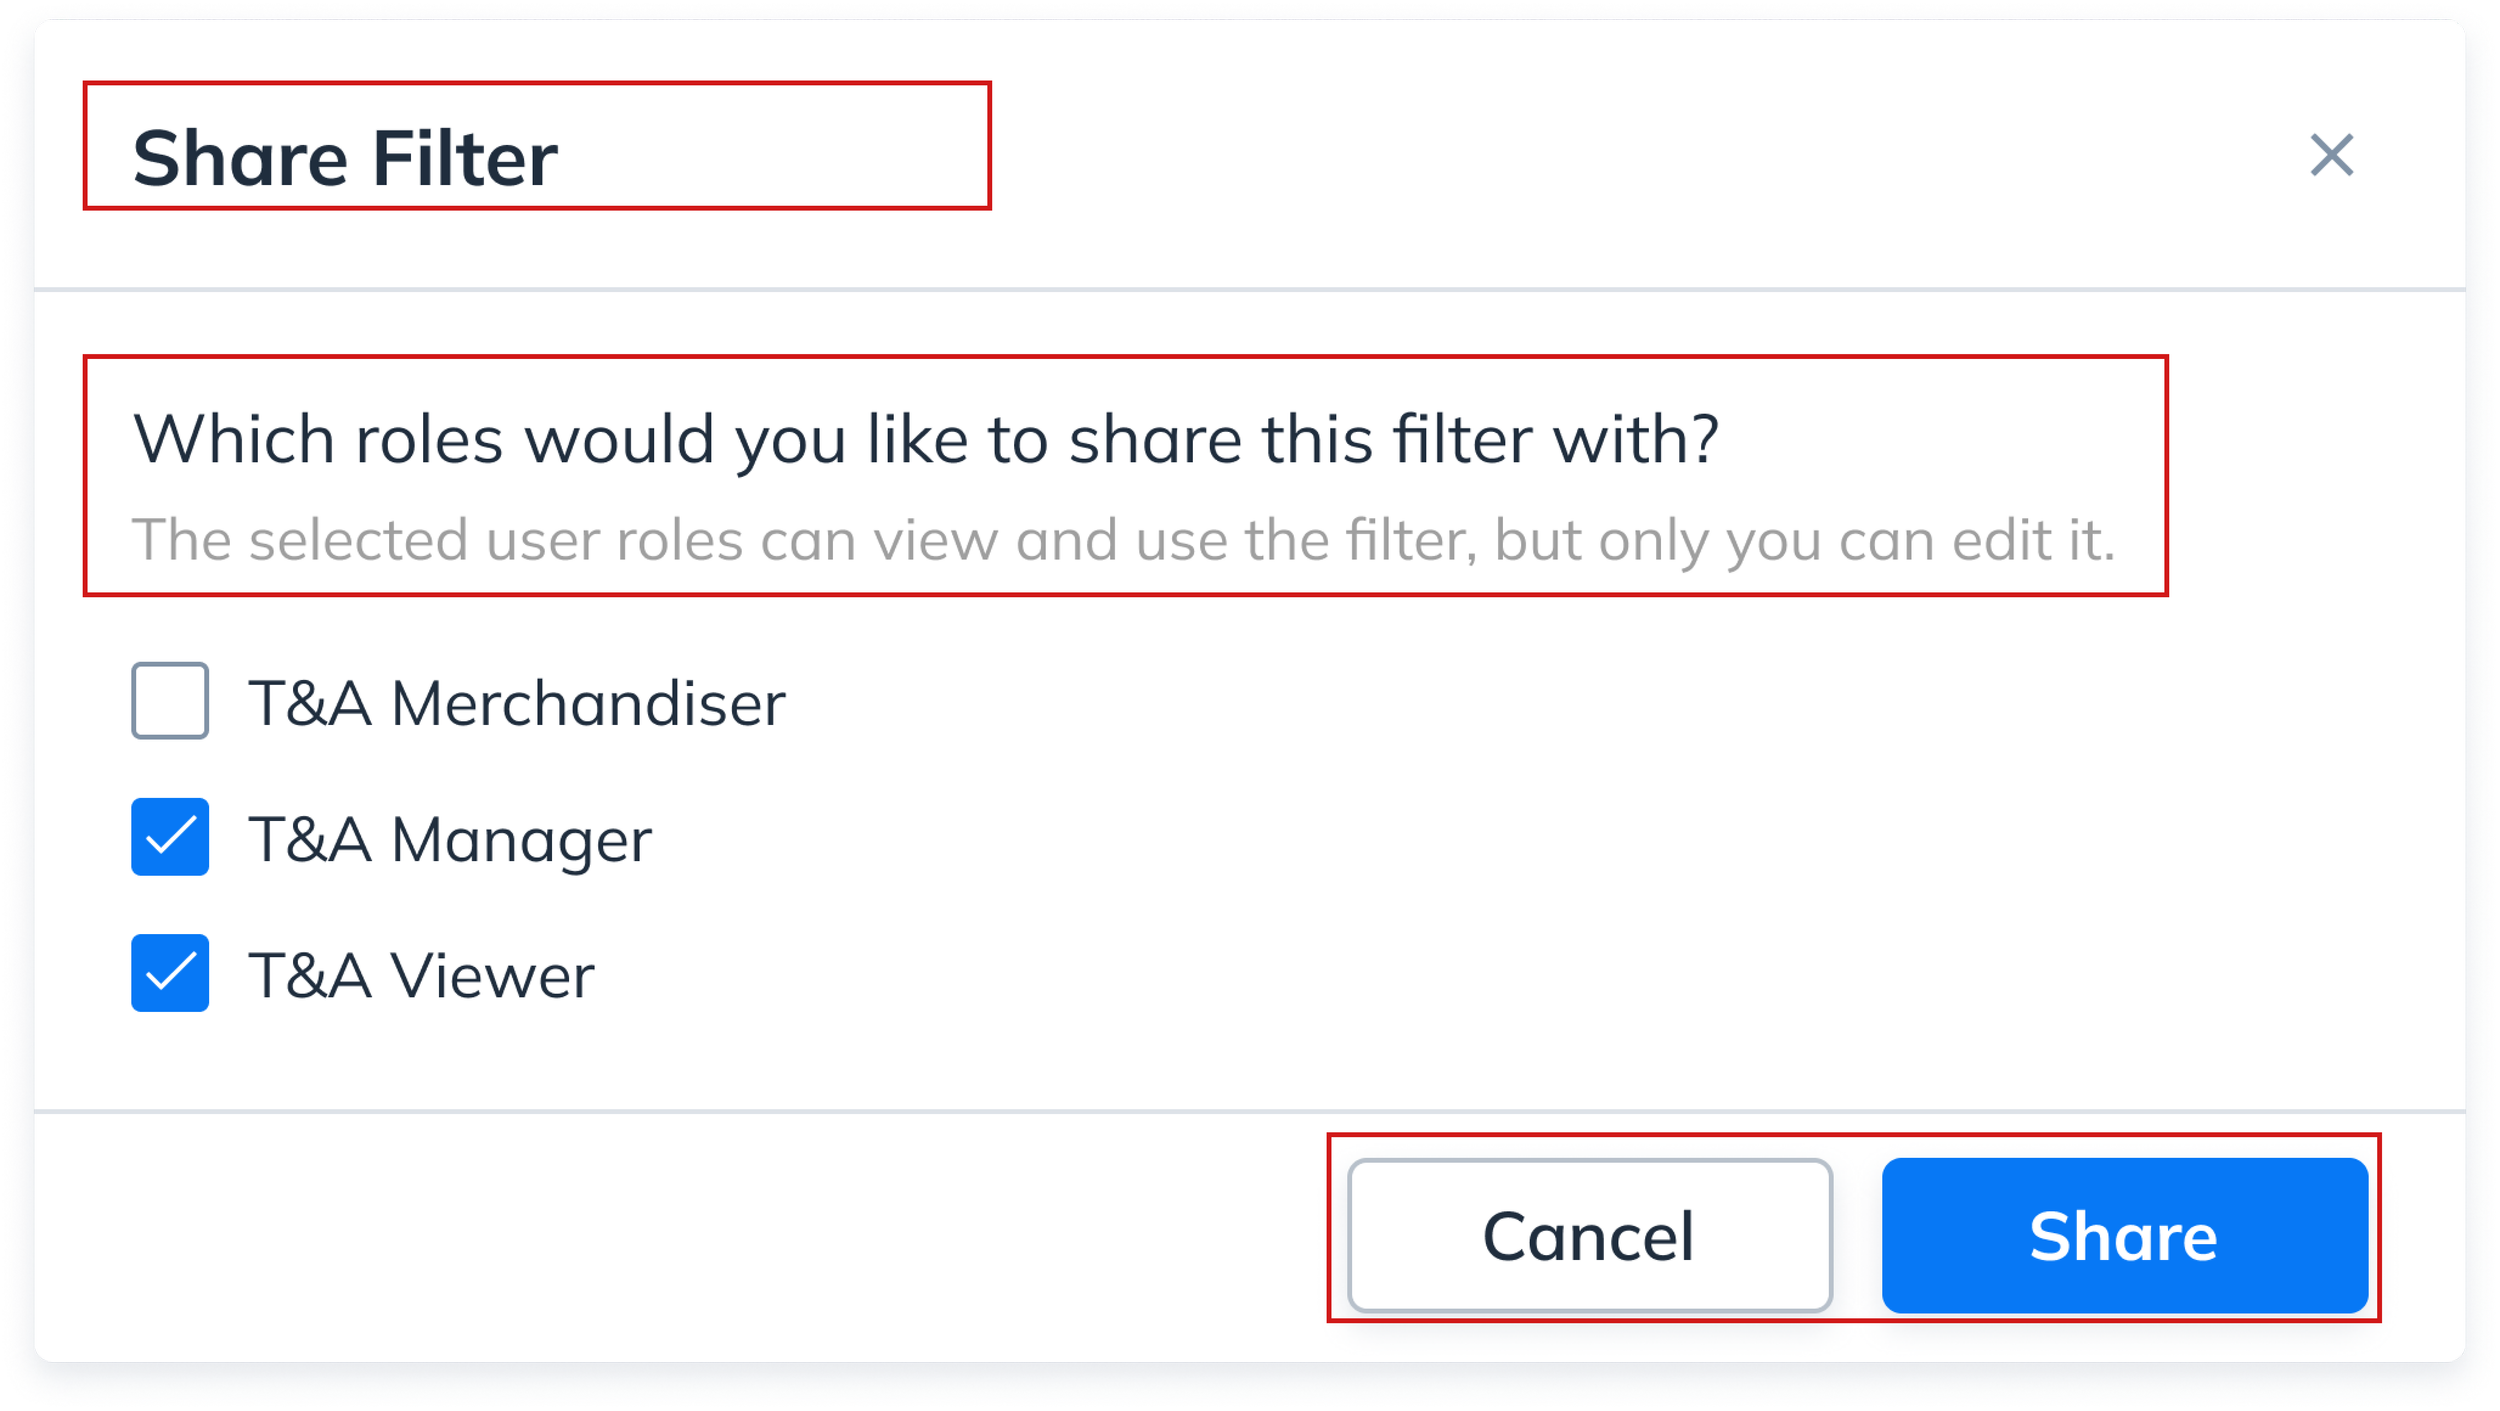Uncheck the T&A Manager checkbox

[170, 837]
